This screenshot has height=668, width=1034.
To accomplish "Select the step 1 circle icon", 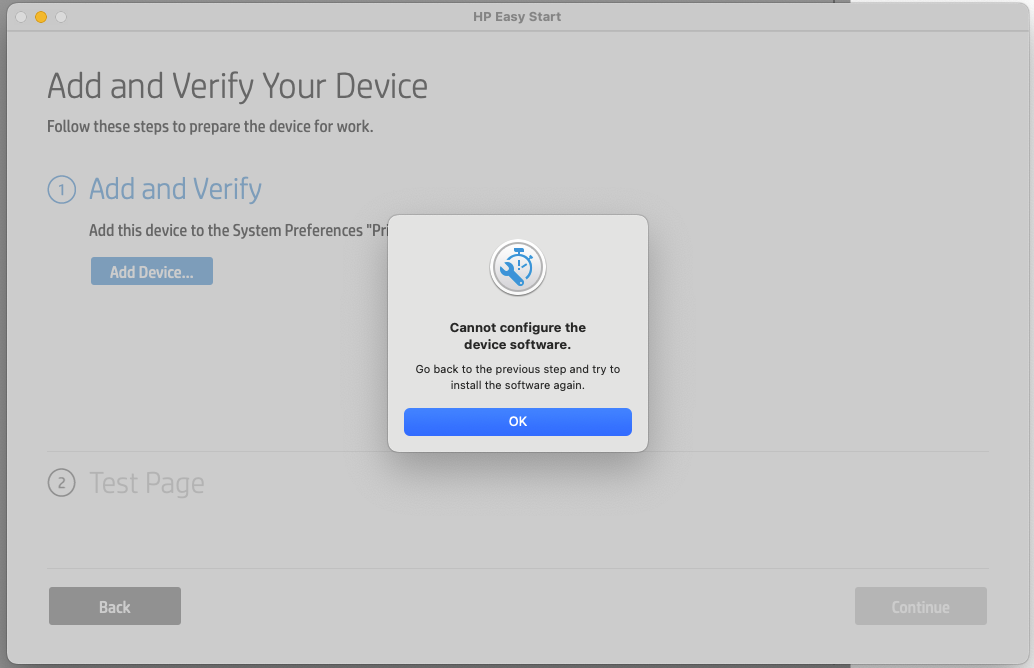I will 61,190.
